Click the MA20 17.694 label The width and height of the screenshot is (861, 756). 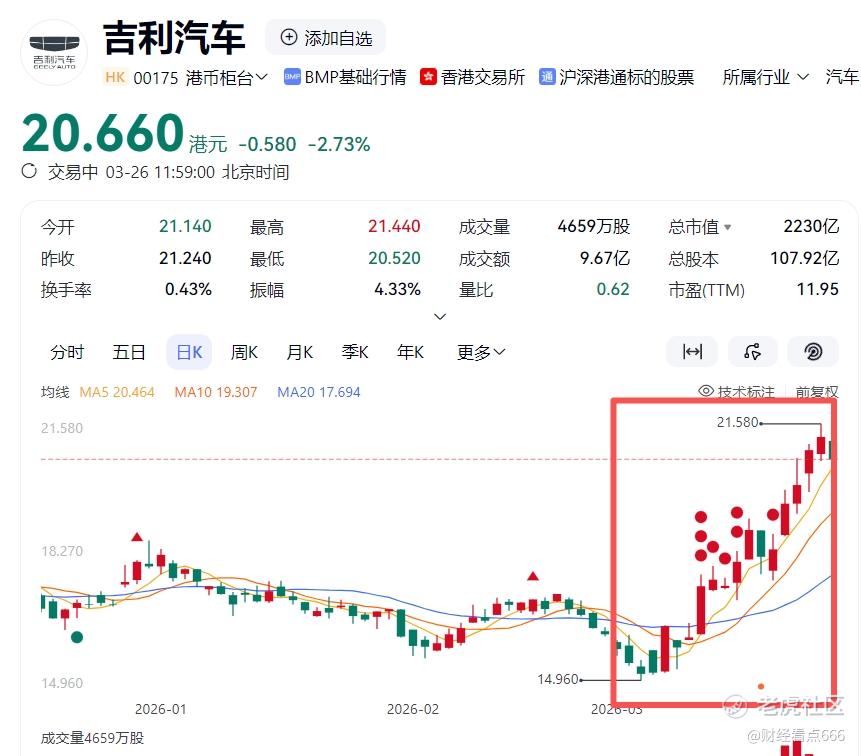(318, 392)
